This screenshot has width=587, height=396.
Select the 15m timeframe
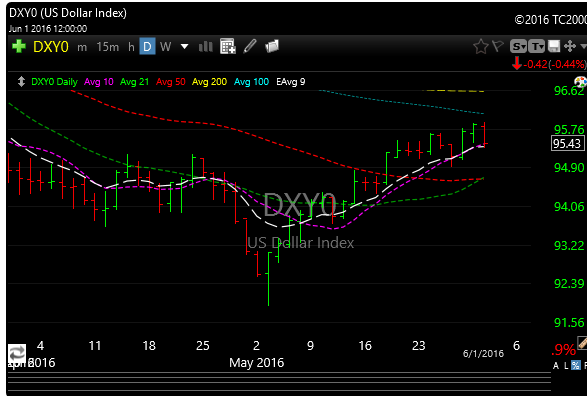tap(107, 47)
